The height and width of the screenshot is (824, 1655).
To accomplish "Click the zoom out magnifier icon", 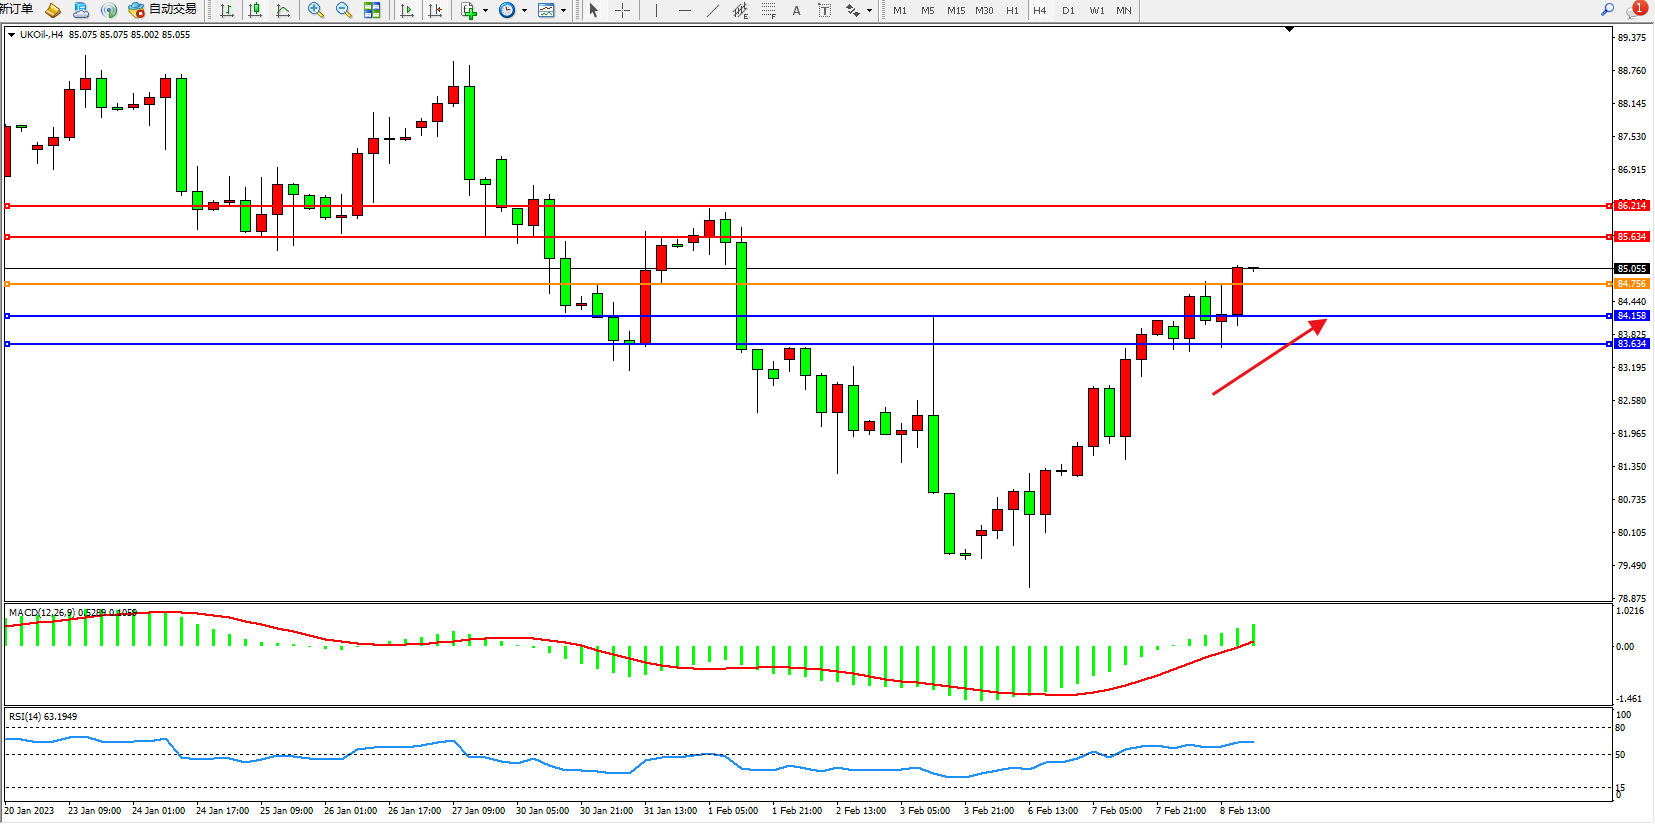I will tap(344, 10).
